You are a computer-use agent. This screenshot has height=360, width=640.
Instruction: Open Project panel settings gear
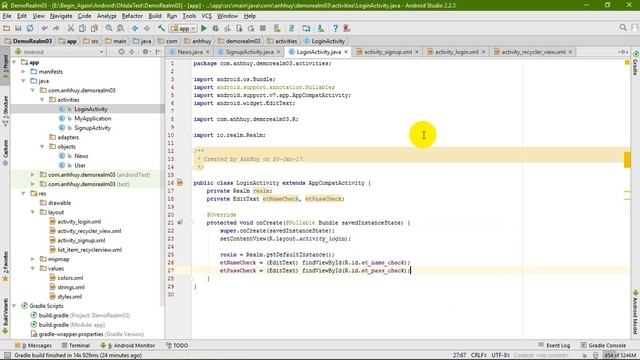click(146, 52)
